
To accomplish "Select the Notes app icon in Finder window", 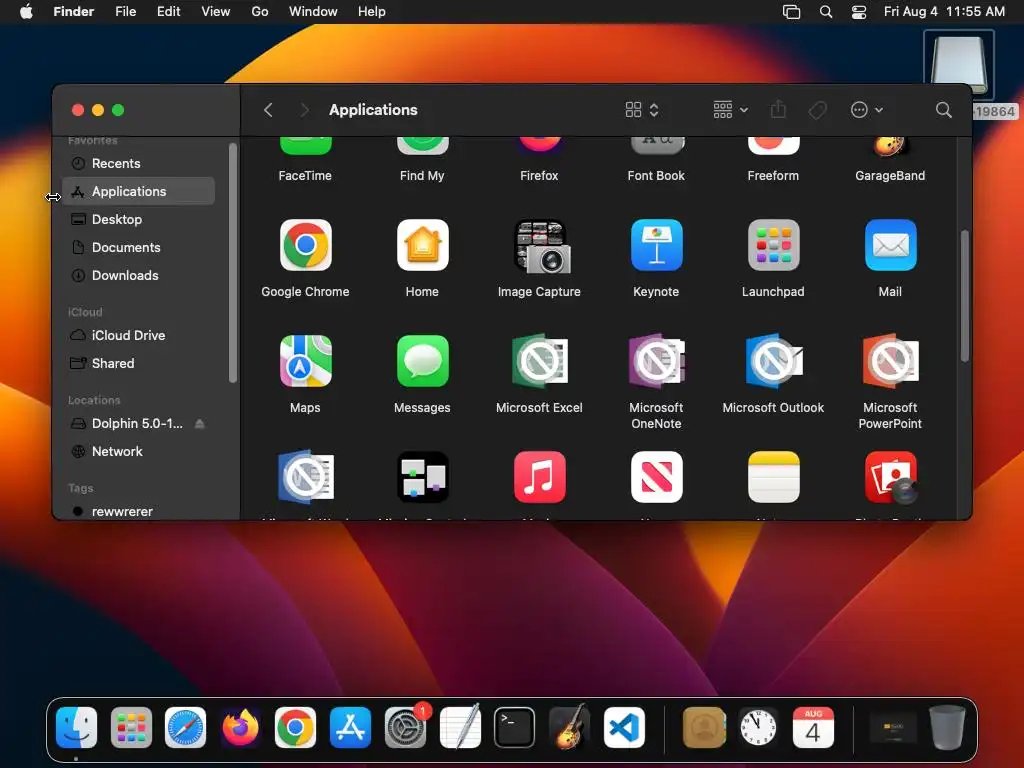I will point(773,477).
